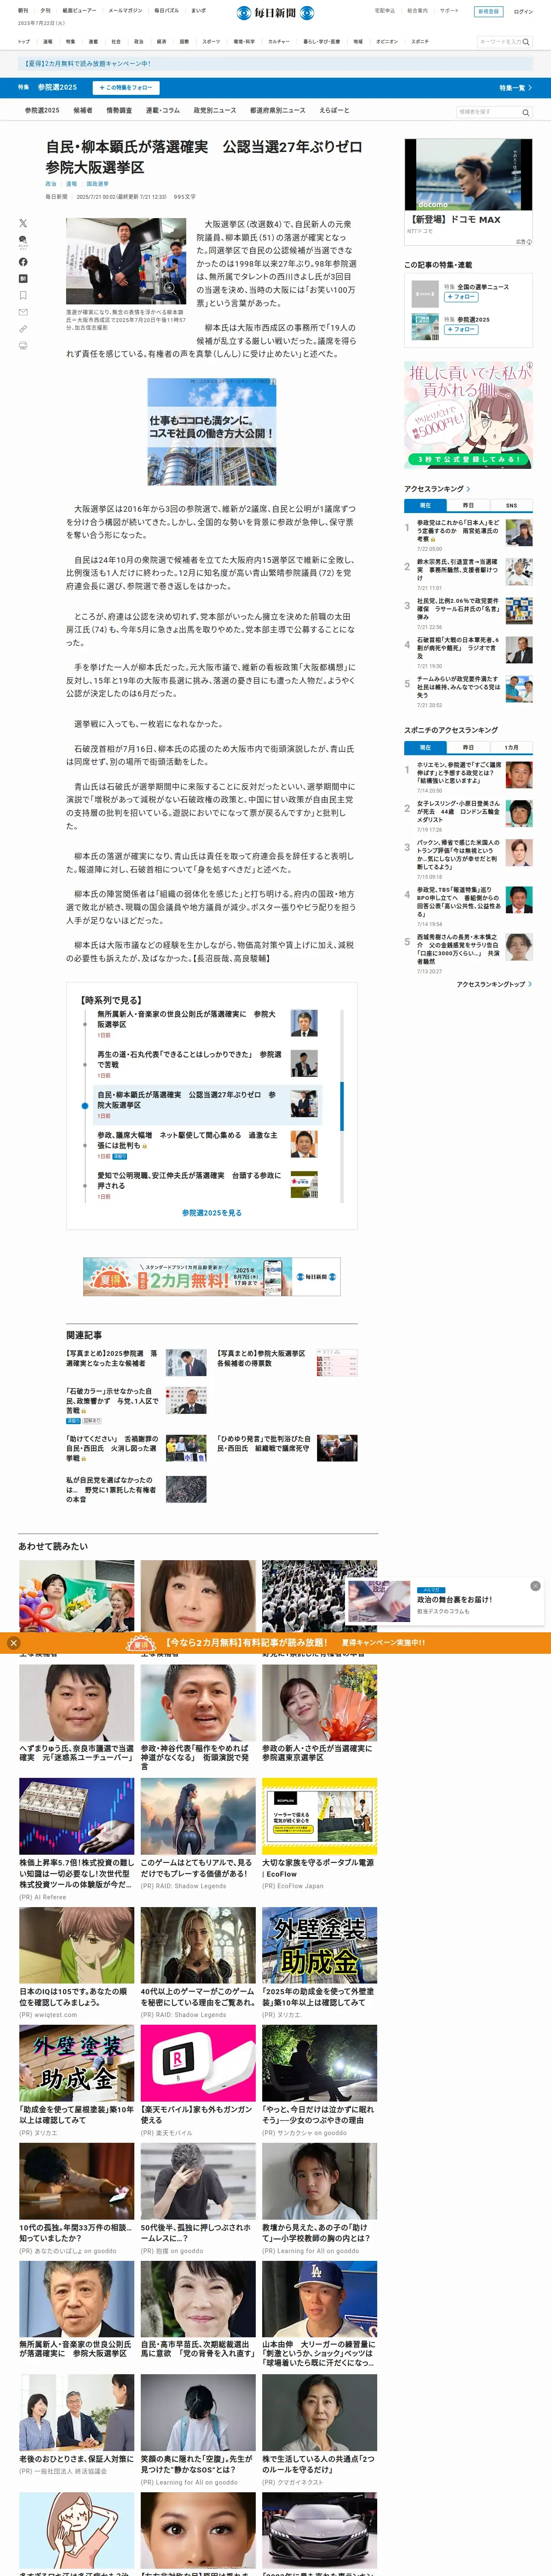Open the 特集一覧 arrow link
The image size is (551, 2576).
[x=516, y=88]
